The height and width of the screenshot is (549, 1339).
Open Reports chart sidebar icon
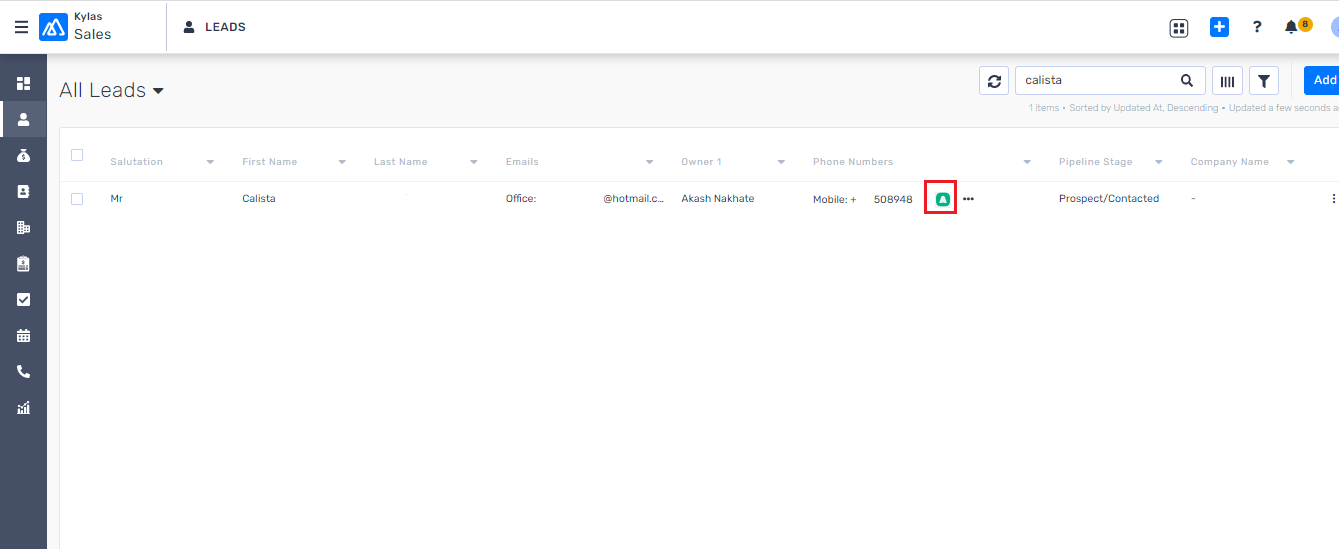[24, 407]
